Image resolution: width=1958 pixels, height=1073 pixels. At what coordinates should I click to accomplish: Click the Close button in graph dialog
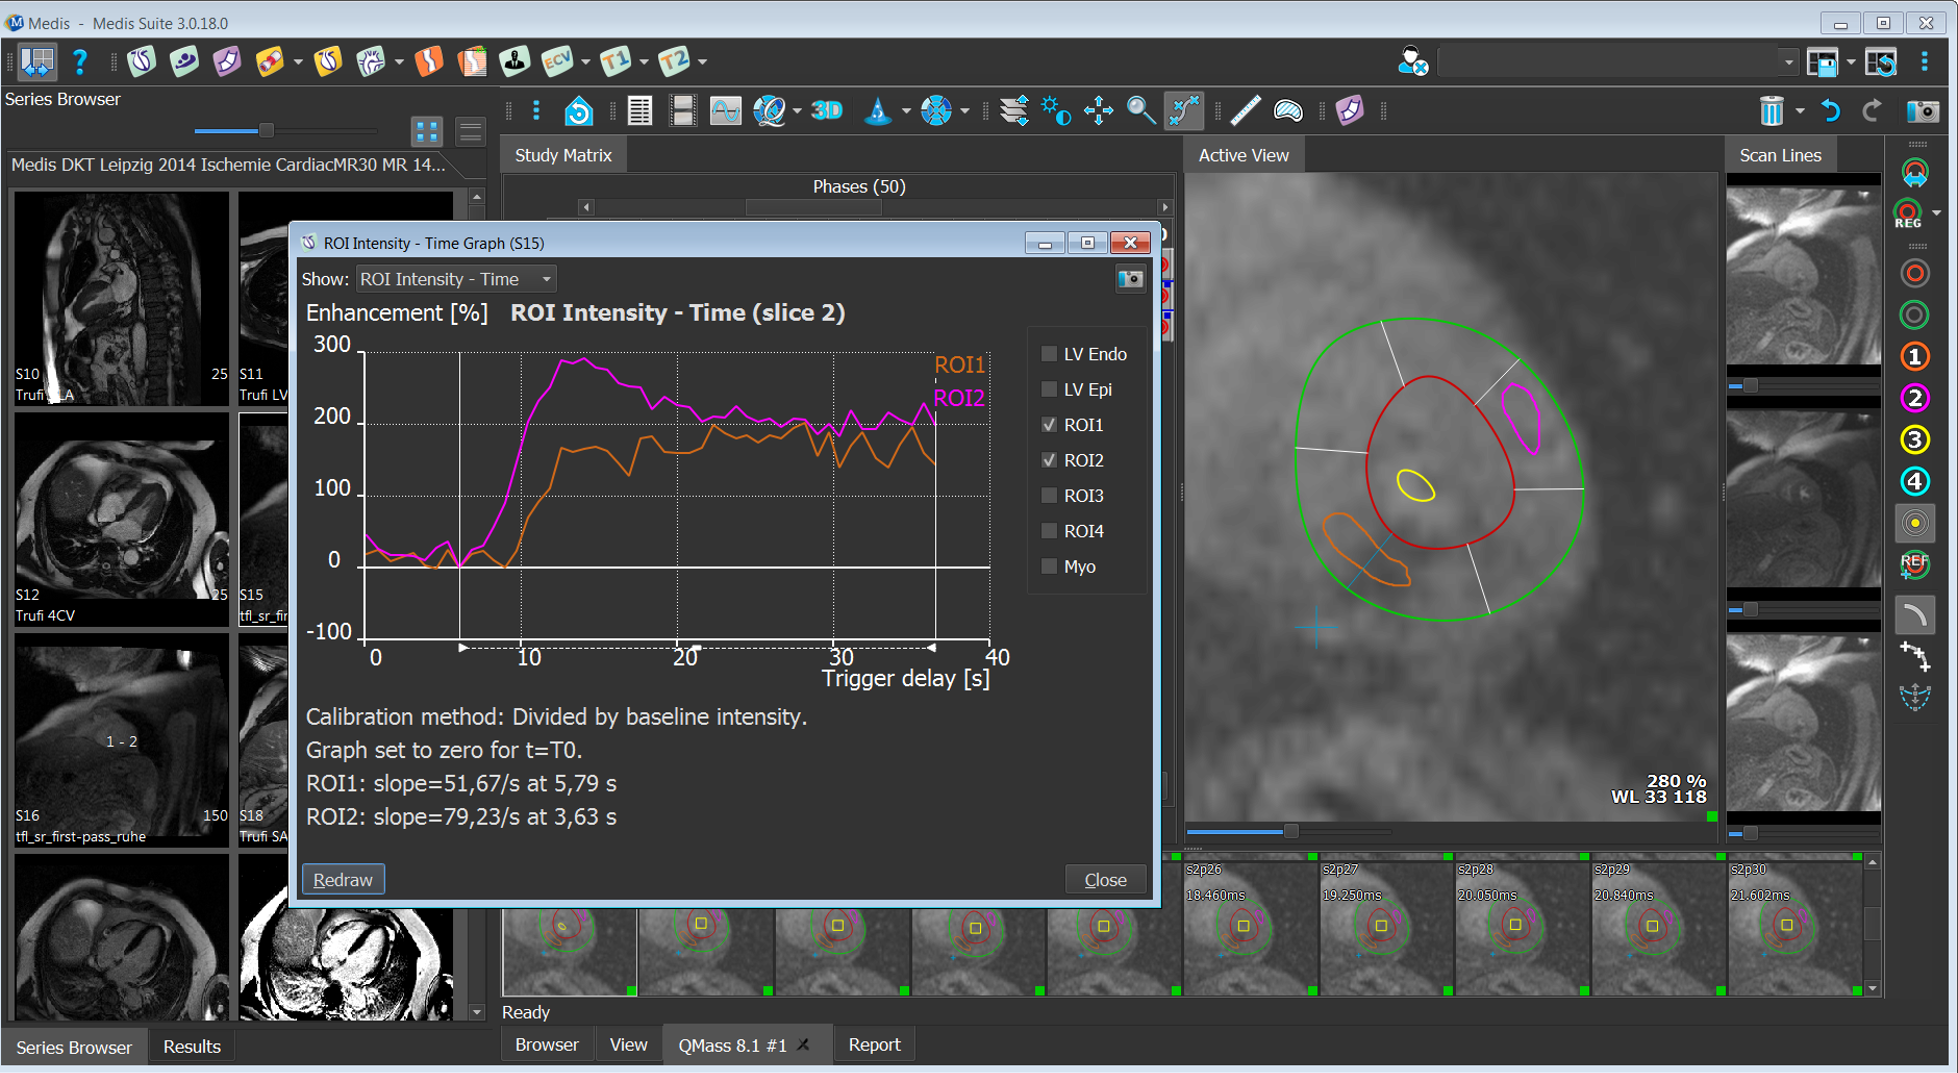click(x=1105, y=880)
